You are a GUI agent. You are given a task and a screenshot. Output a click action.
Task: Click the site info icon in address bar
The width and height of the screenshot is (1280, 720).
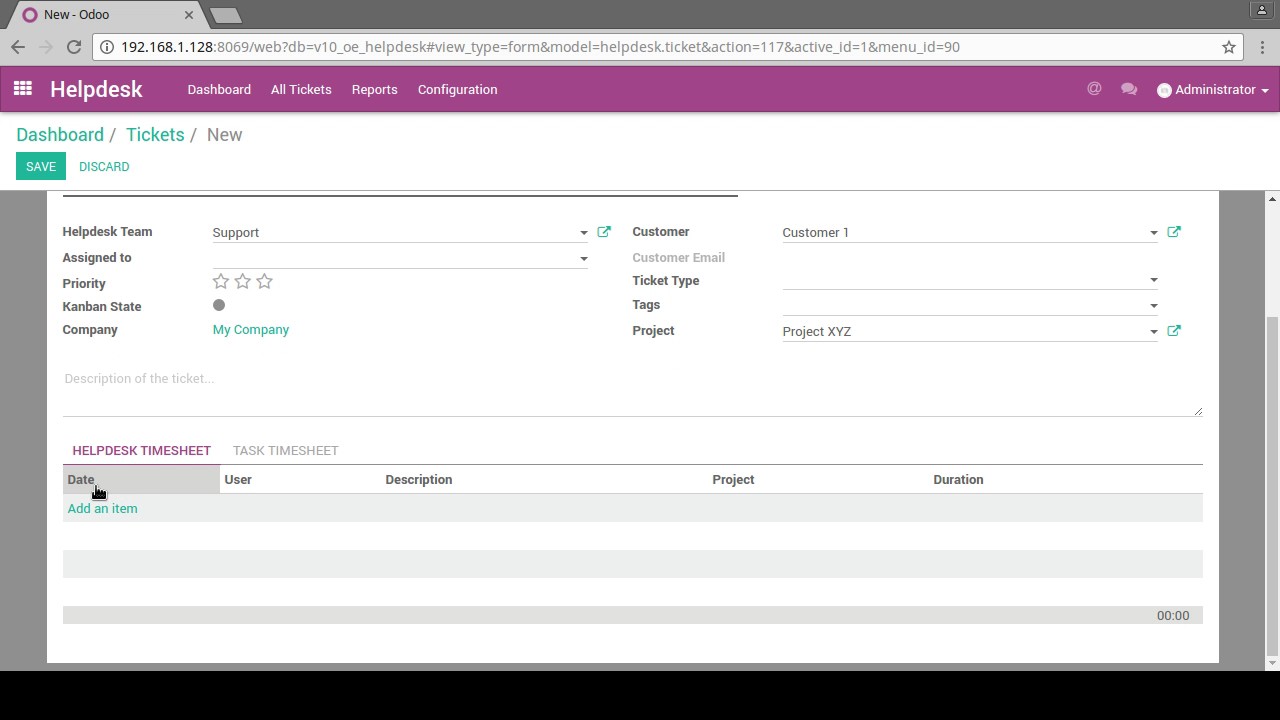[107, 47]
